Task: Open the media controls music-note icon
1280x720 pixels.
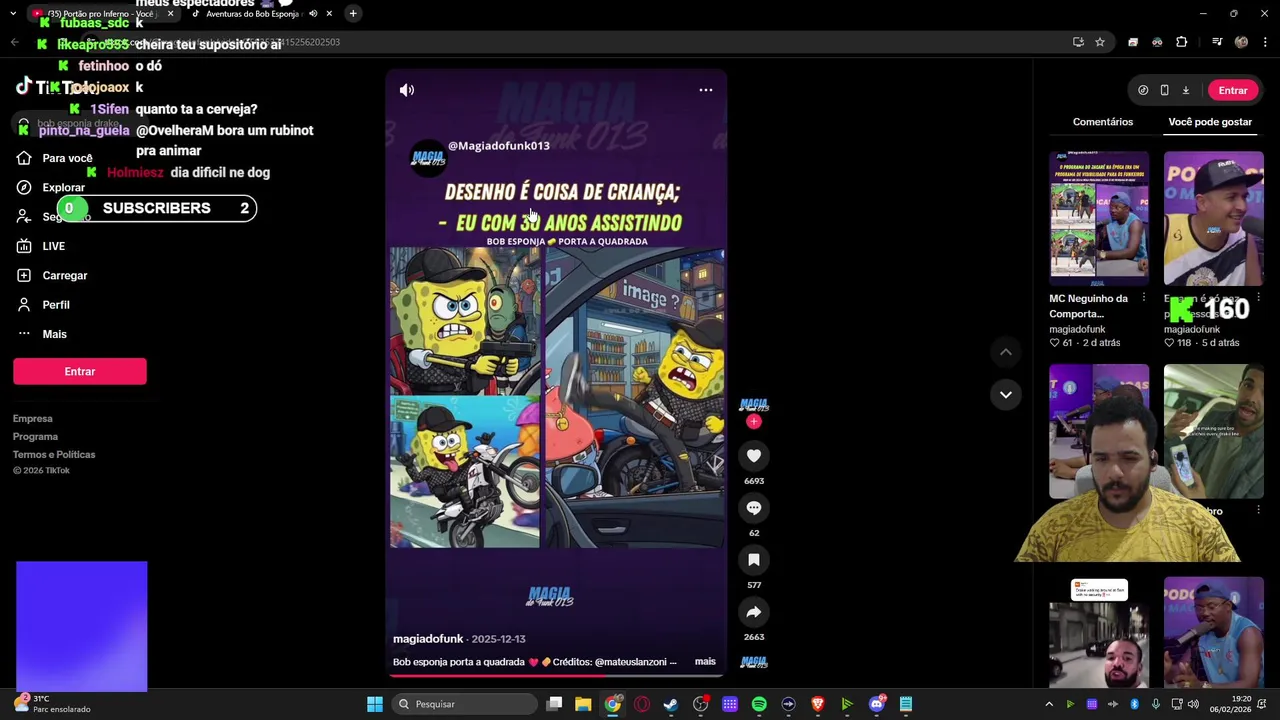Action: 1217,42
